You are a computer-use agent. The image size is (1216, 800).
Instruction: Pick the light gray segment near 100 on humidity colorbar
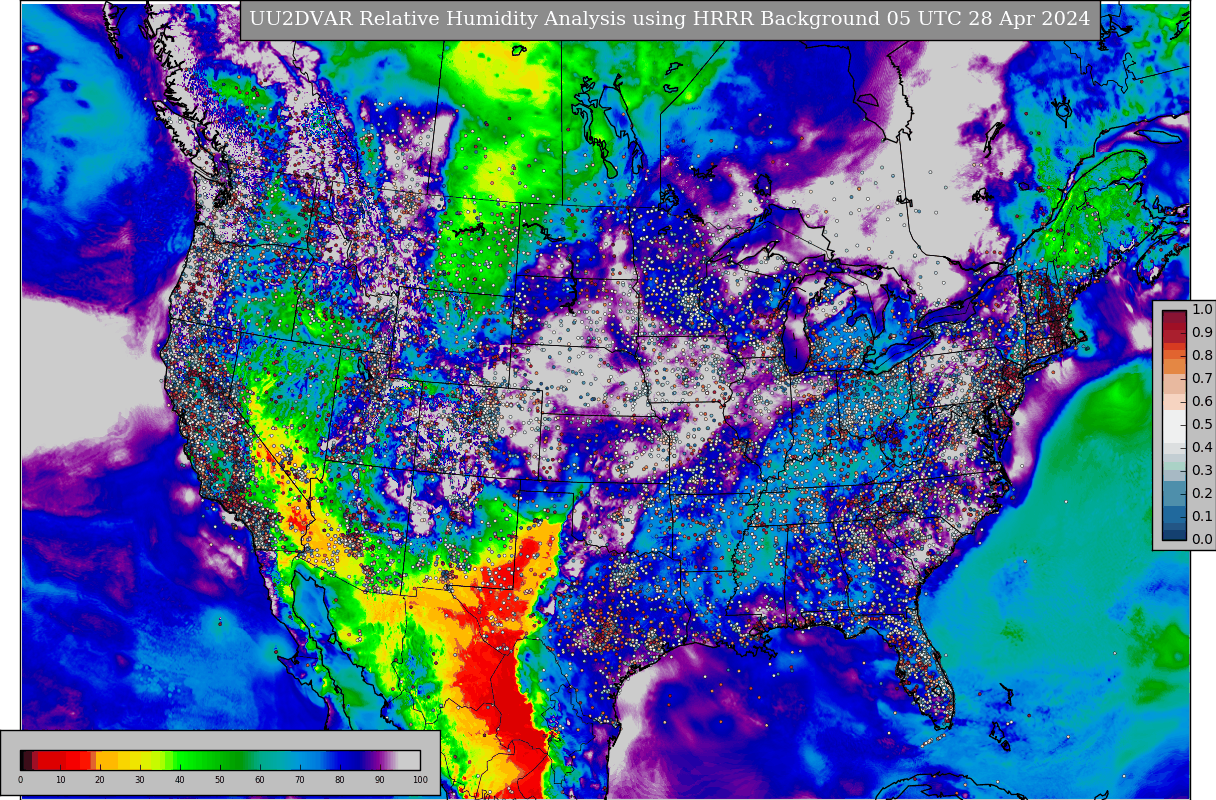tap(409, 760)
